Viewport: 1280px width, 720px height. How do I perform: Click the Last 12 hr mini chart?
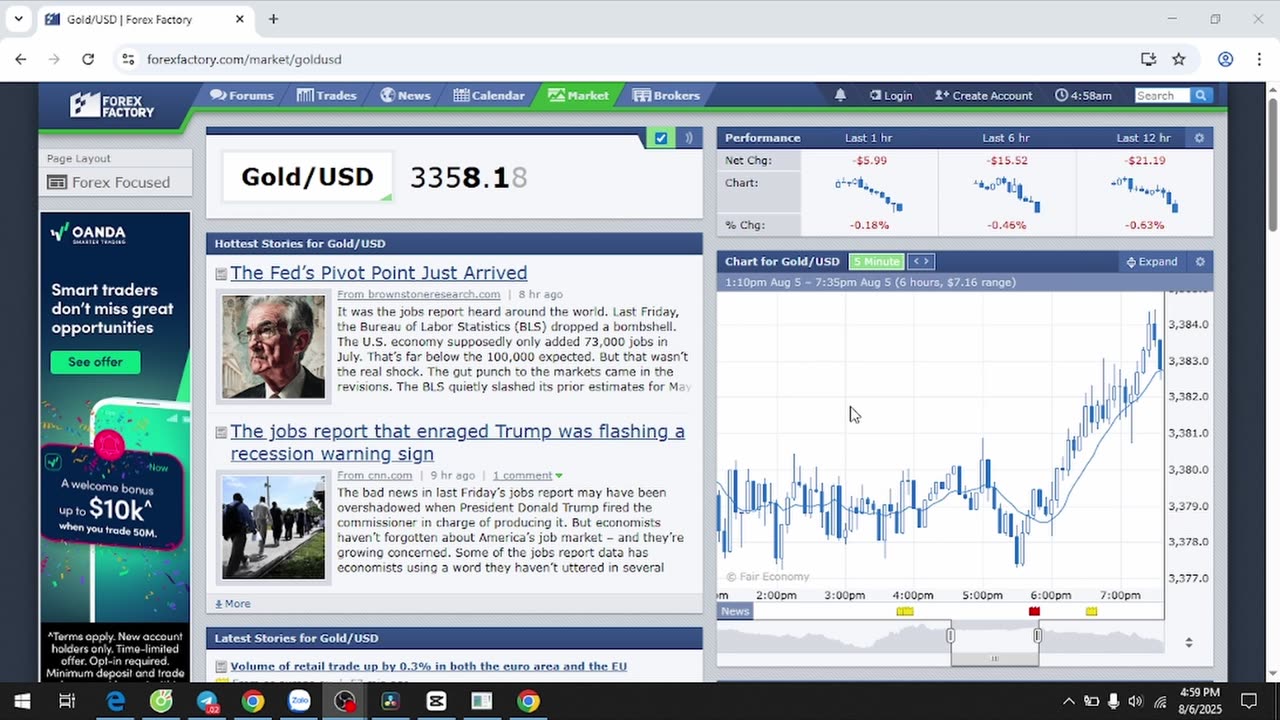1144,193
